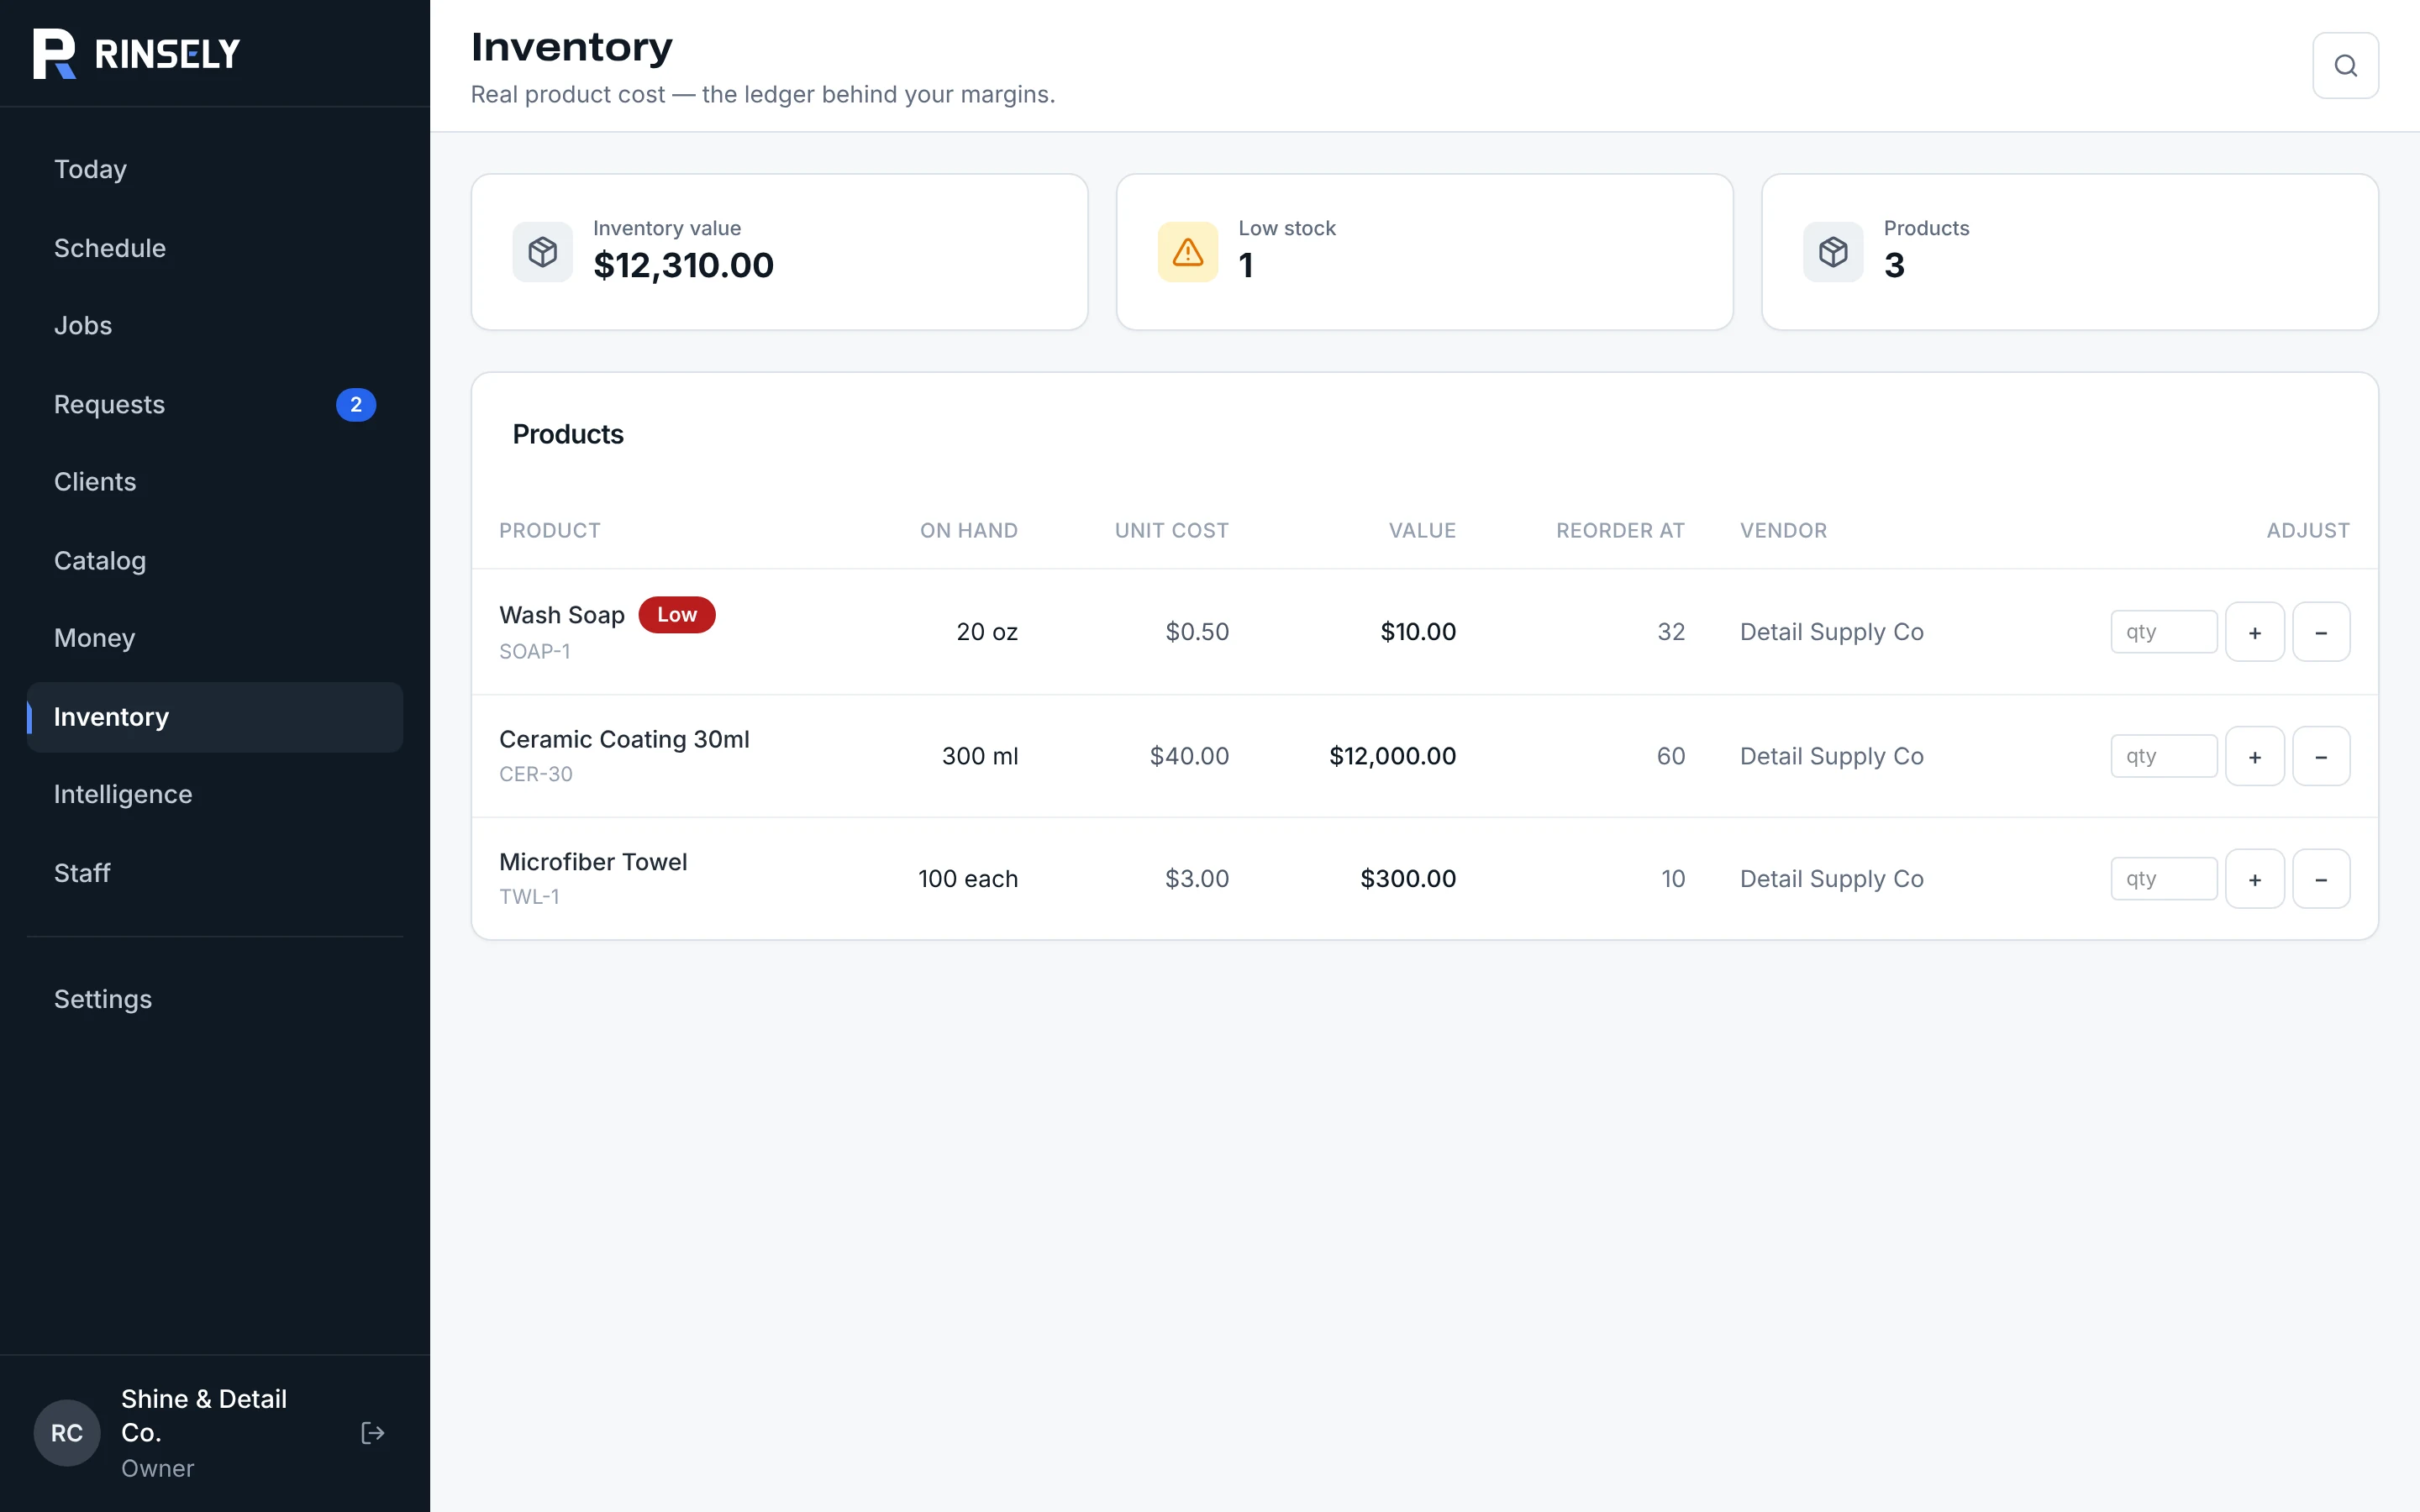
Task: Add Ceramic Coating 30ml stock with plus
Action: (x=2254, y=756)
